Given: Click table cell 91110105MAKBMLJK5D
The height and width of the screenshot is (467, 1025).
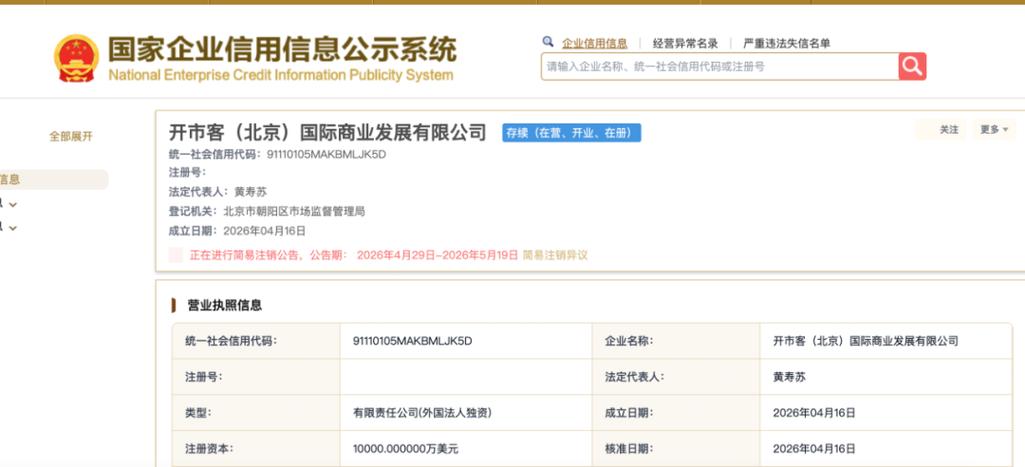Looking at the screenshot, I should coord(412,341).
